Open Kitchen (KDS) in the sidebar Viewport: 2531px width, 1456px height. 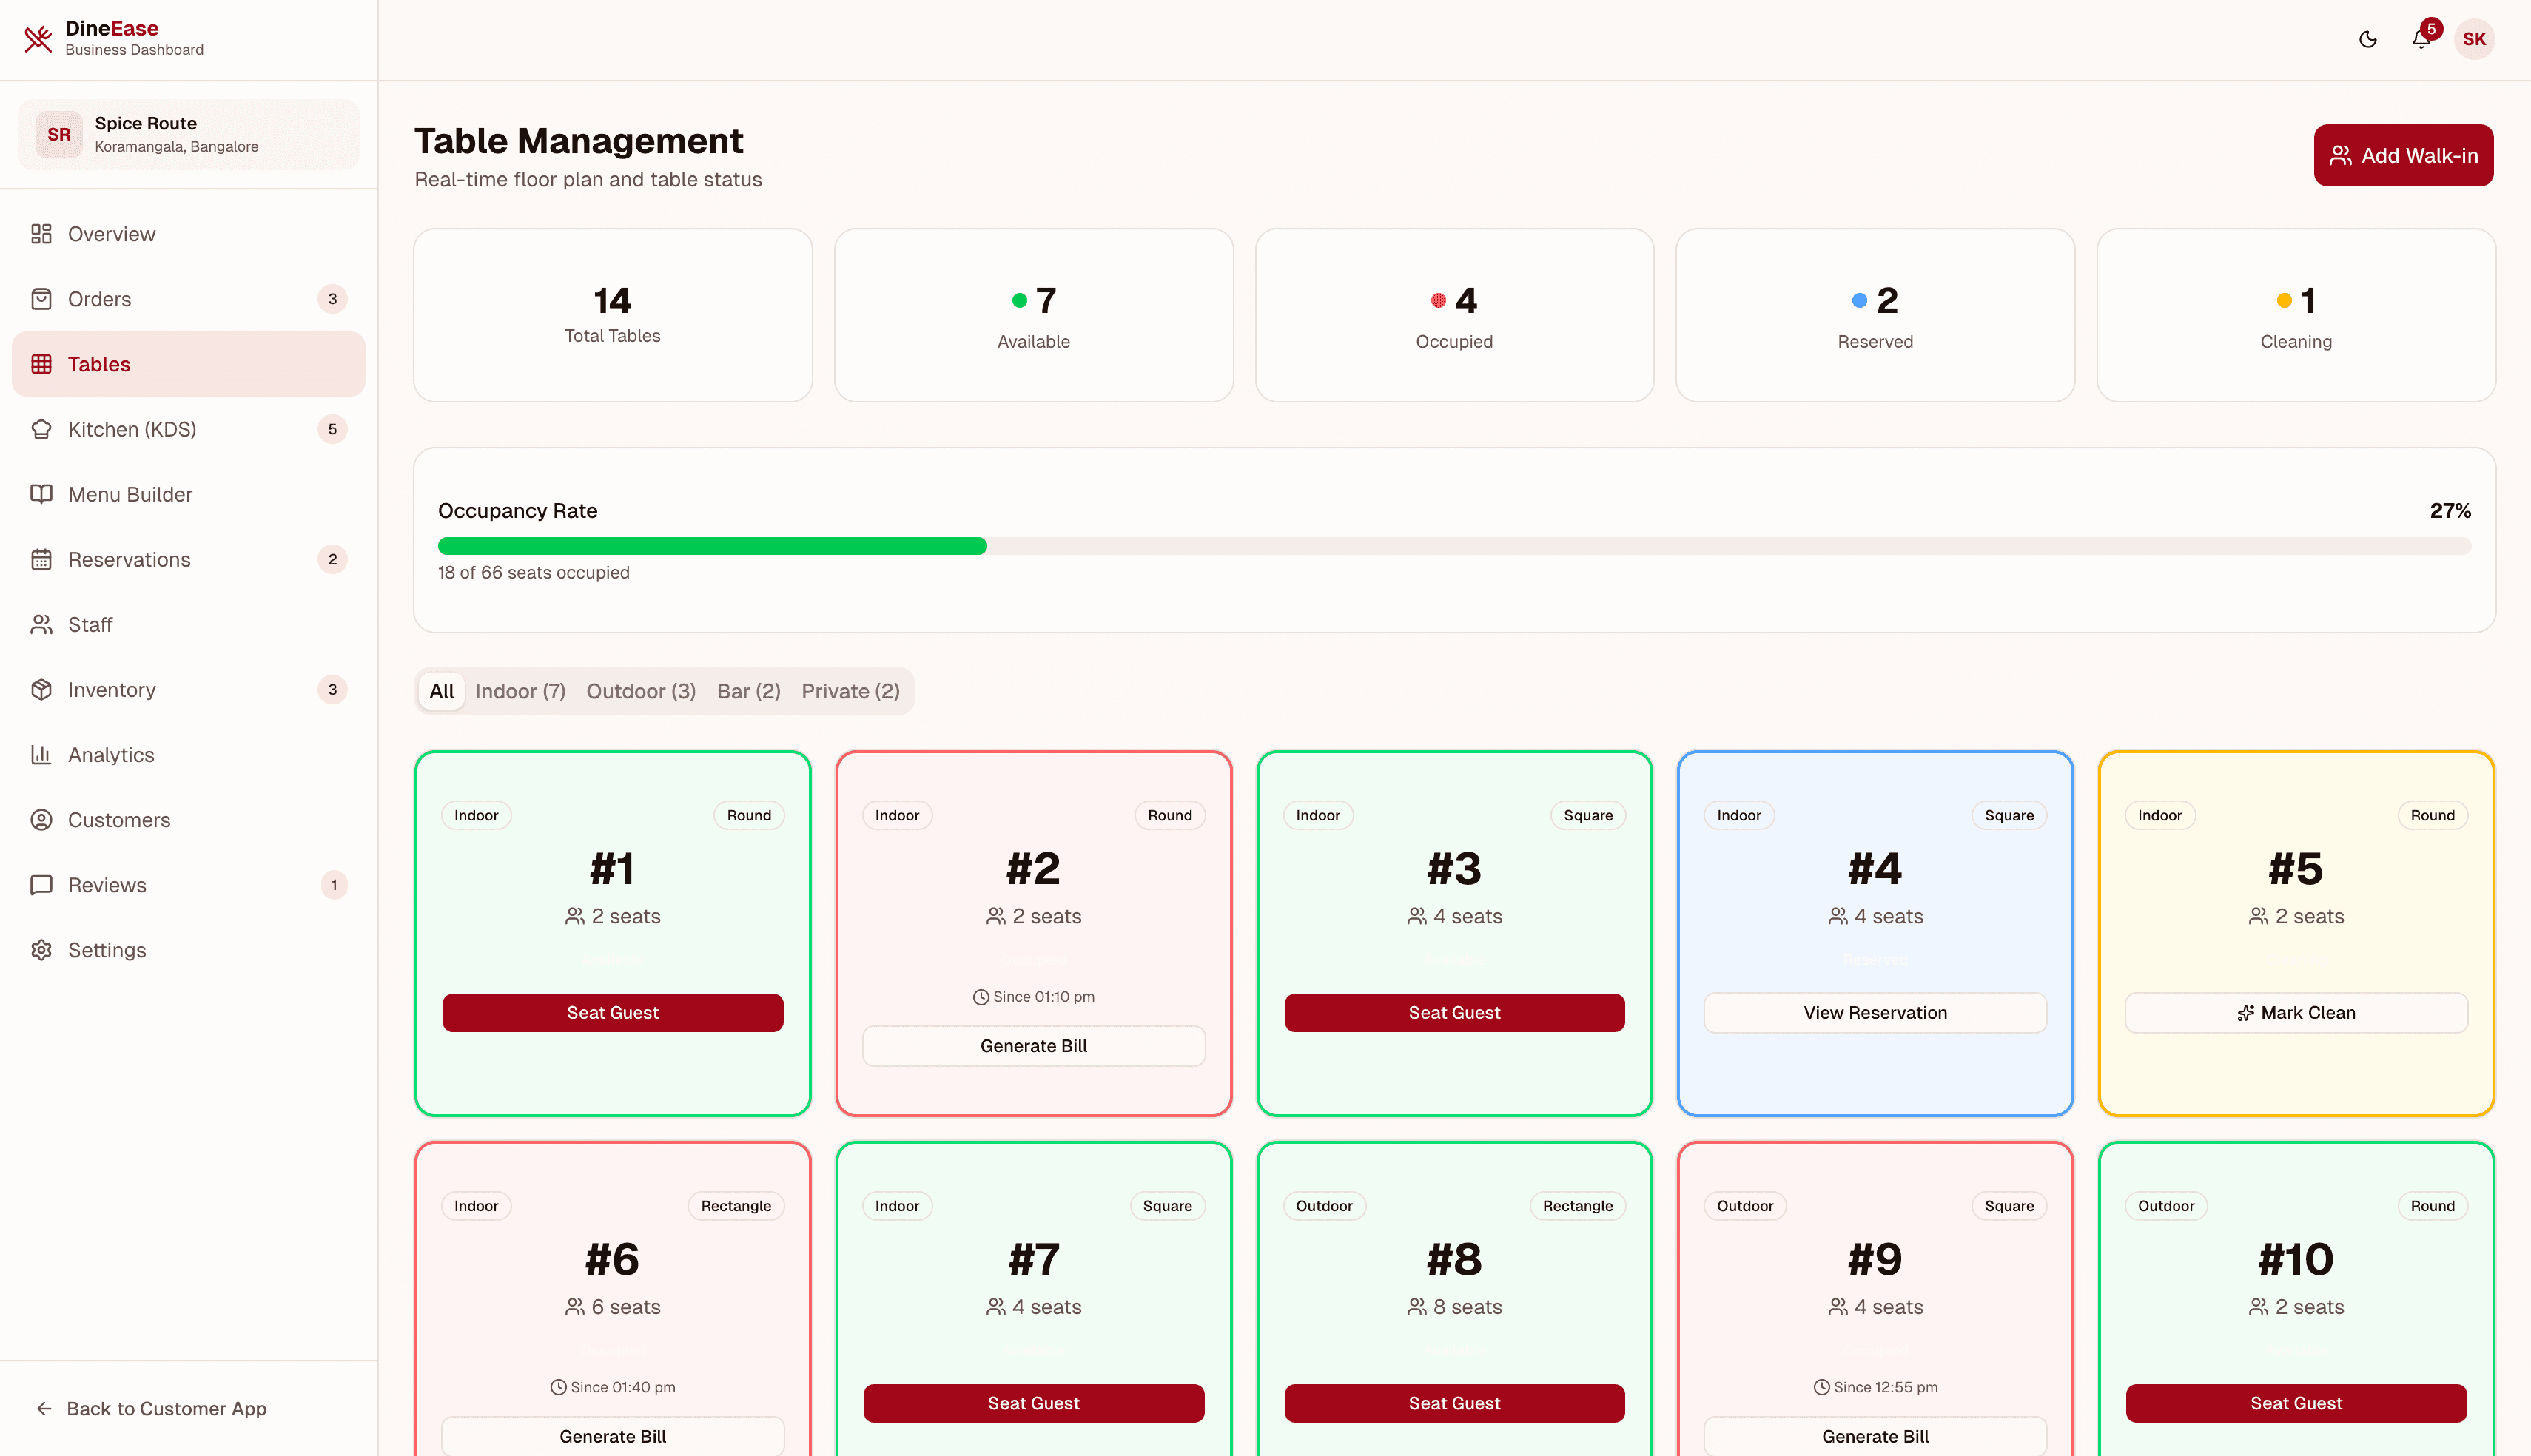coord(132,429)
